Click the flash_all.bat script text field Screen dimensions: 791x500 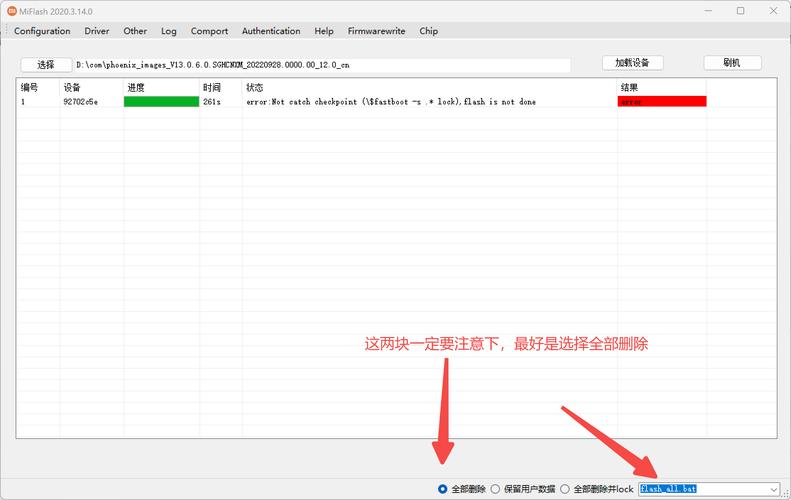(x=700, y=489)
